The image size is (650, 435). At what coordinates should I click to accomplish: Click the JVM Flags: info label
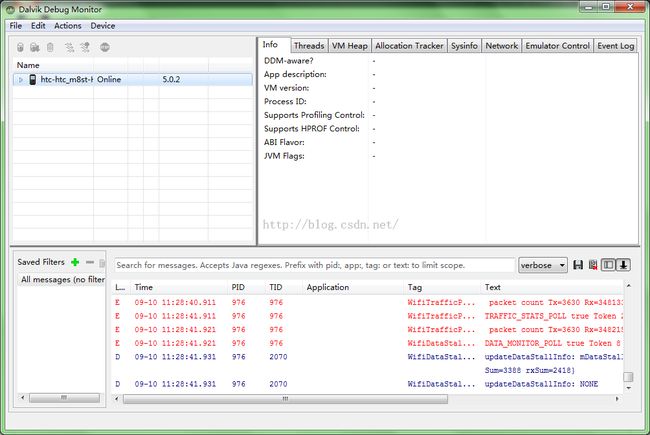tap(284, 156)
